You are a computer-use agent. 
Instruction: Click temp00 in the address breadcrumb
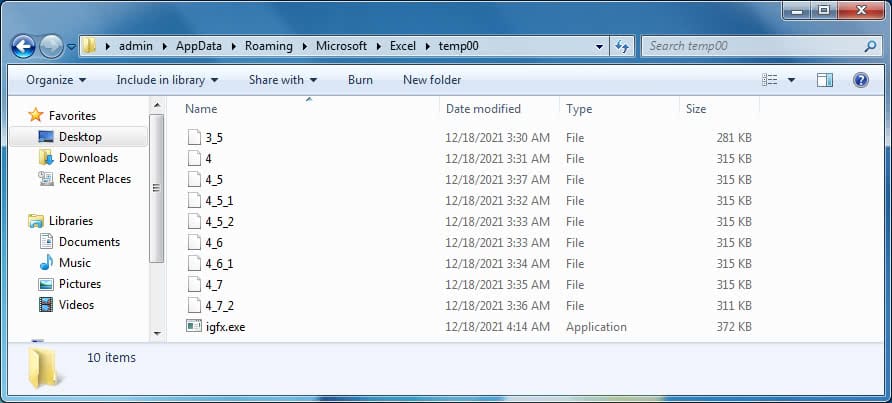459,46
